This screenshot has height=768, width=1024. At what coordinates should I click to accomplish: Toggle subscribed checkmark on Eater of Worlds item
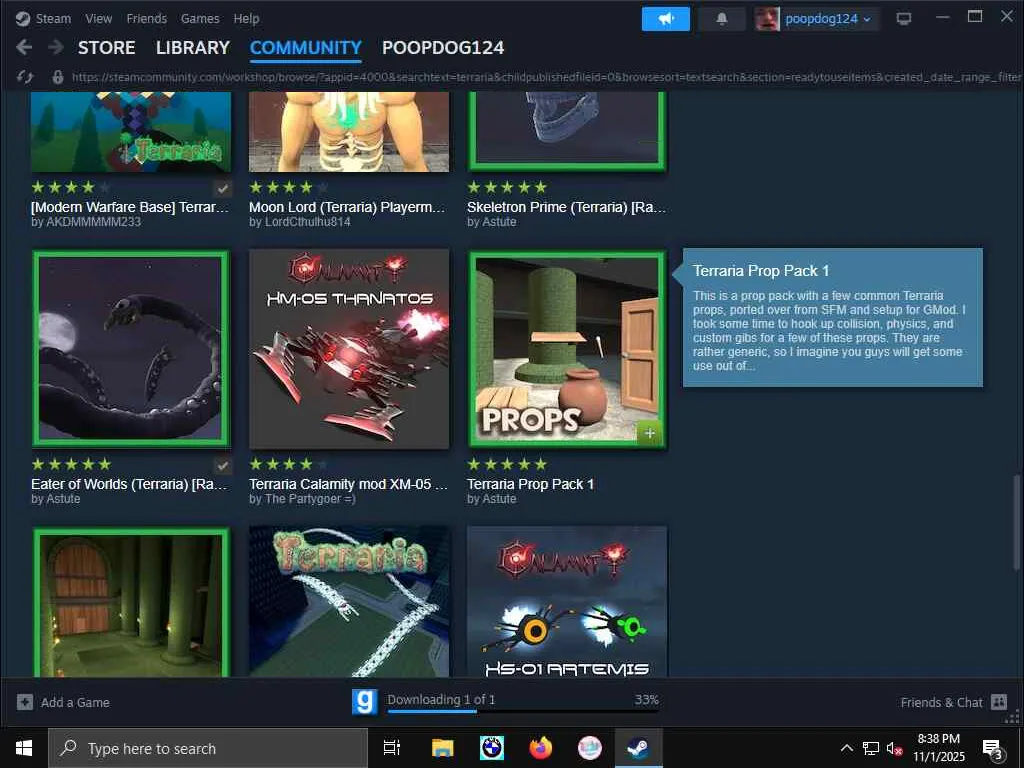(223, 466)
